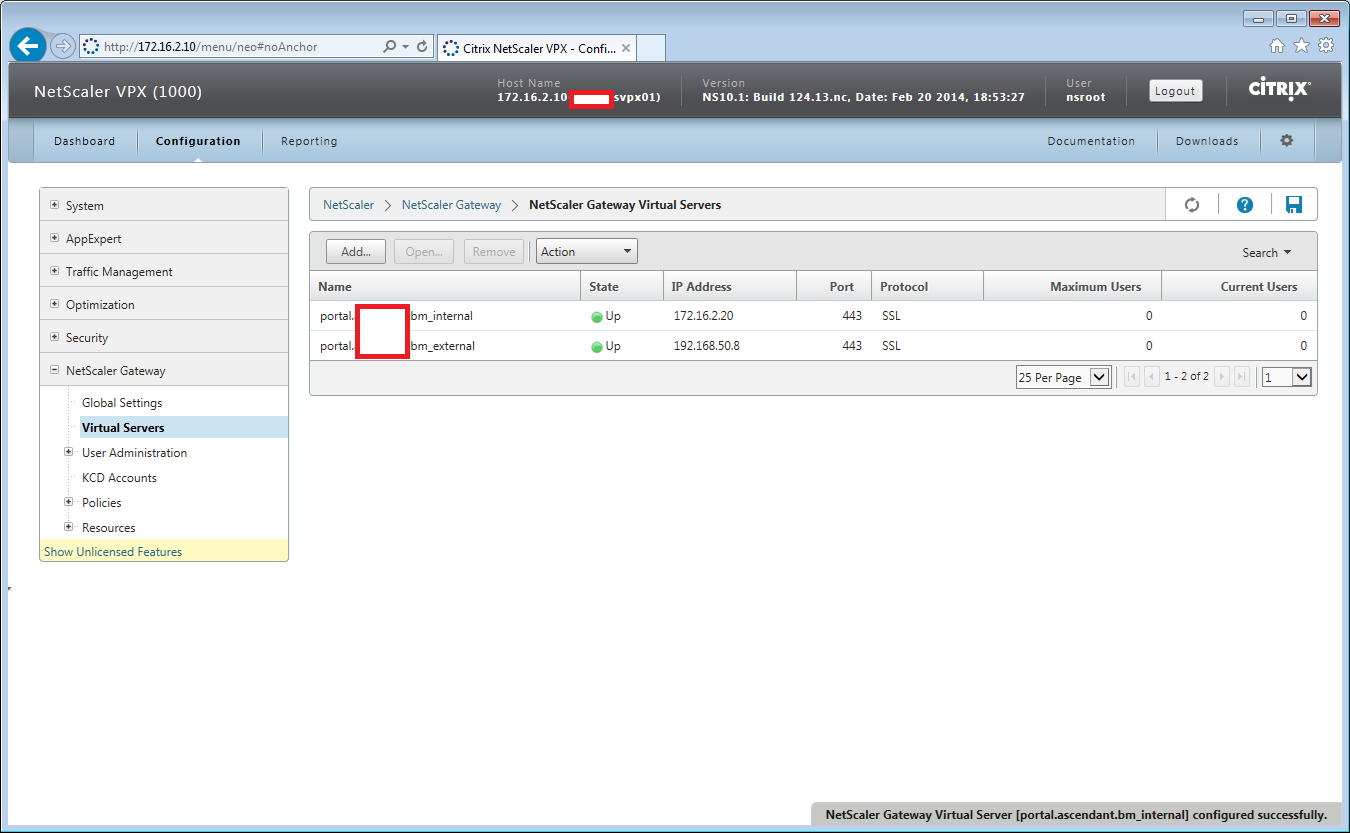Expand the User Administration node
The image size is (1350, 833).
69,452
